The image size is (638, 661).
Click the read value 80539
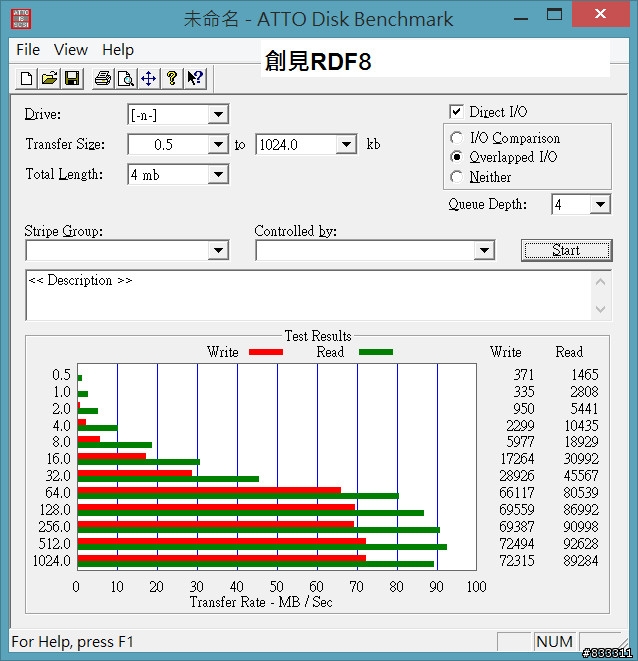pos(581,492)
